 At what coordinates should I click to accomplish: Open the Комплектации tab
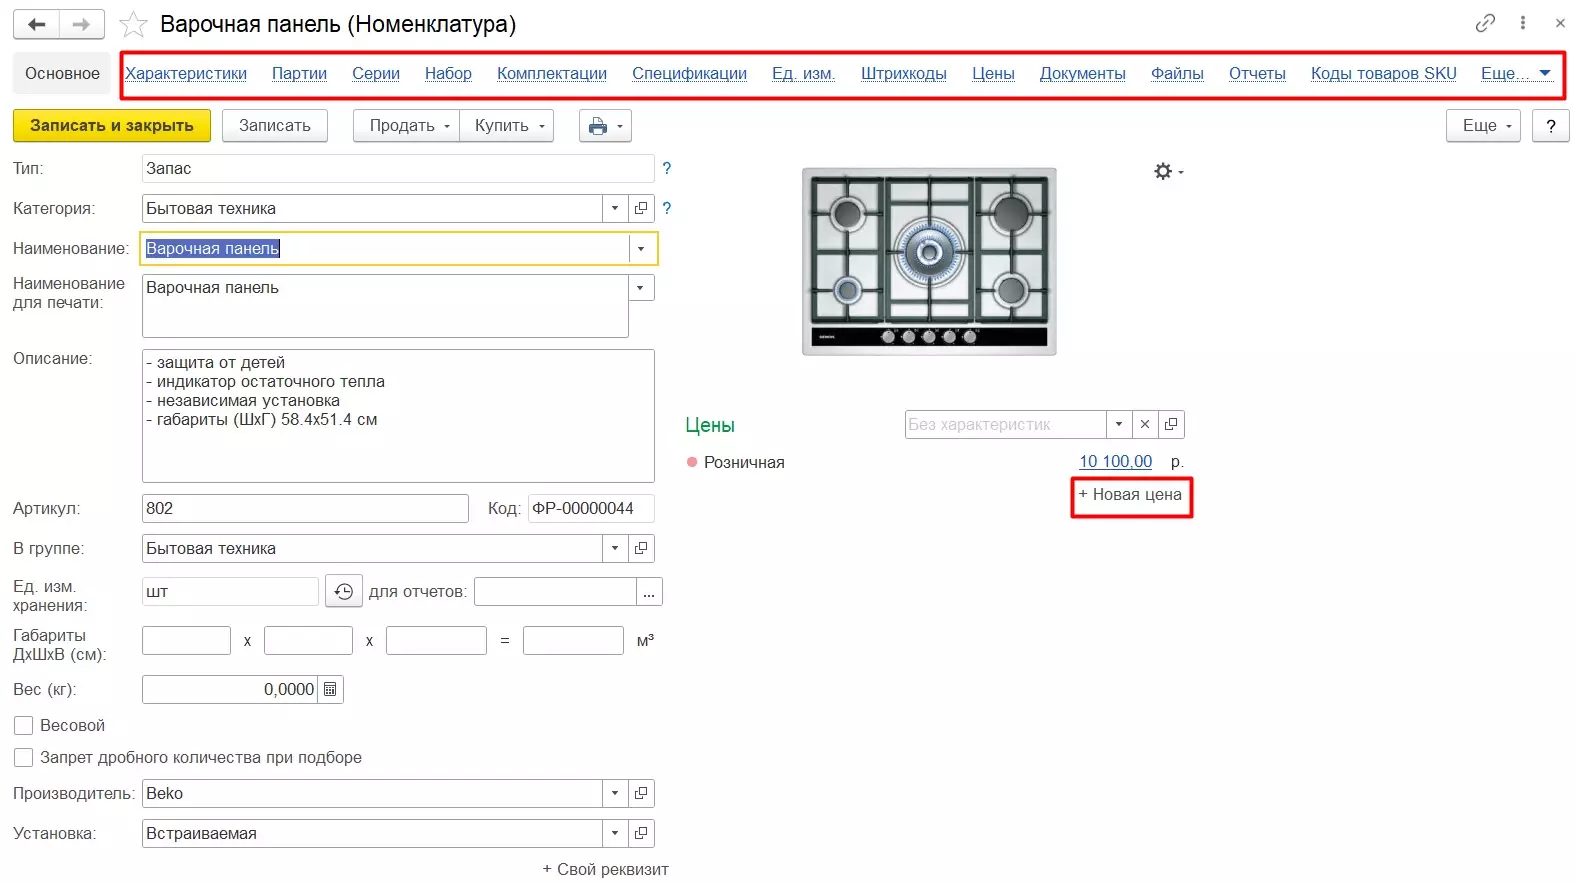pyautogui.click(x=552, y=73)
